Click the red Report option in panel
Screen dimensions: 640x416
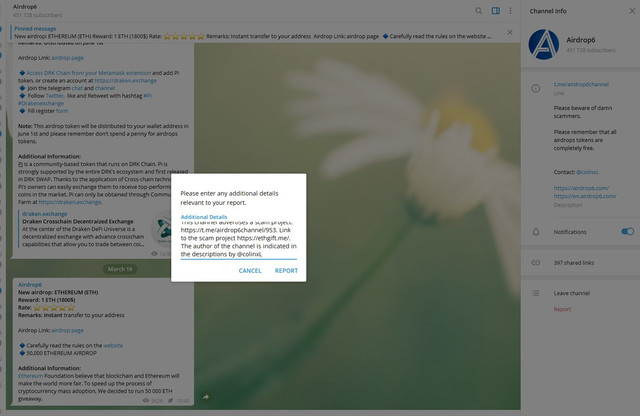[562, 309]
